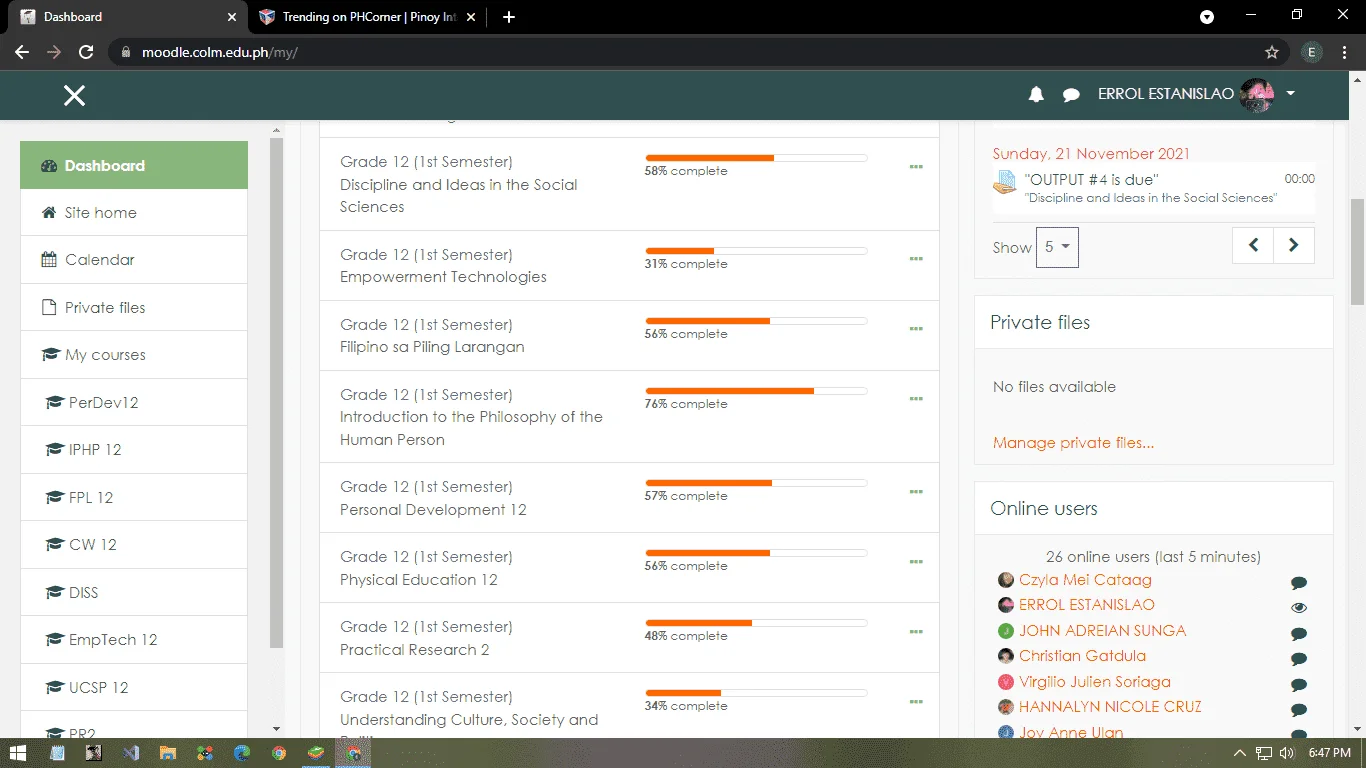Open PerDev12 course in sidebar
Image resolution: width=1366 pixels, height=768 pixels.
pos(134,402)
